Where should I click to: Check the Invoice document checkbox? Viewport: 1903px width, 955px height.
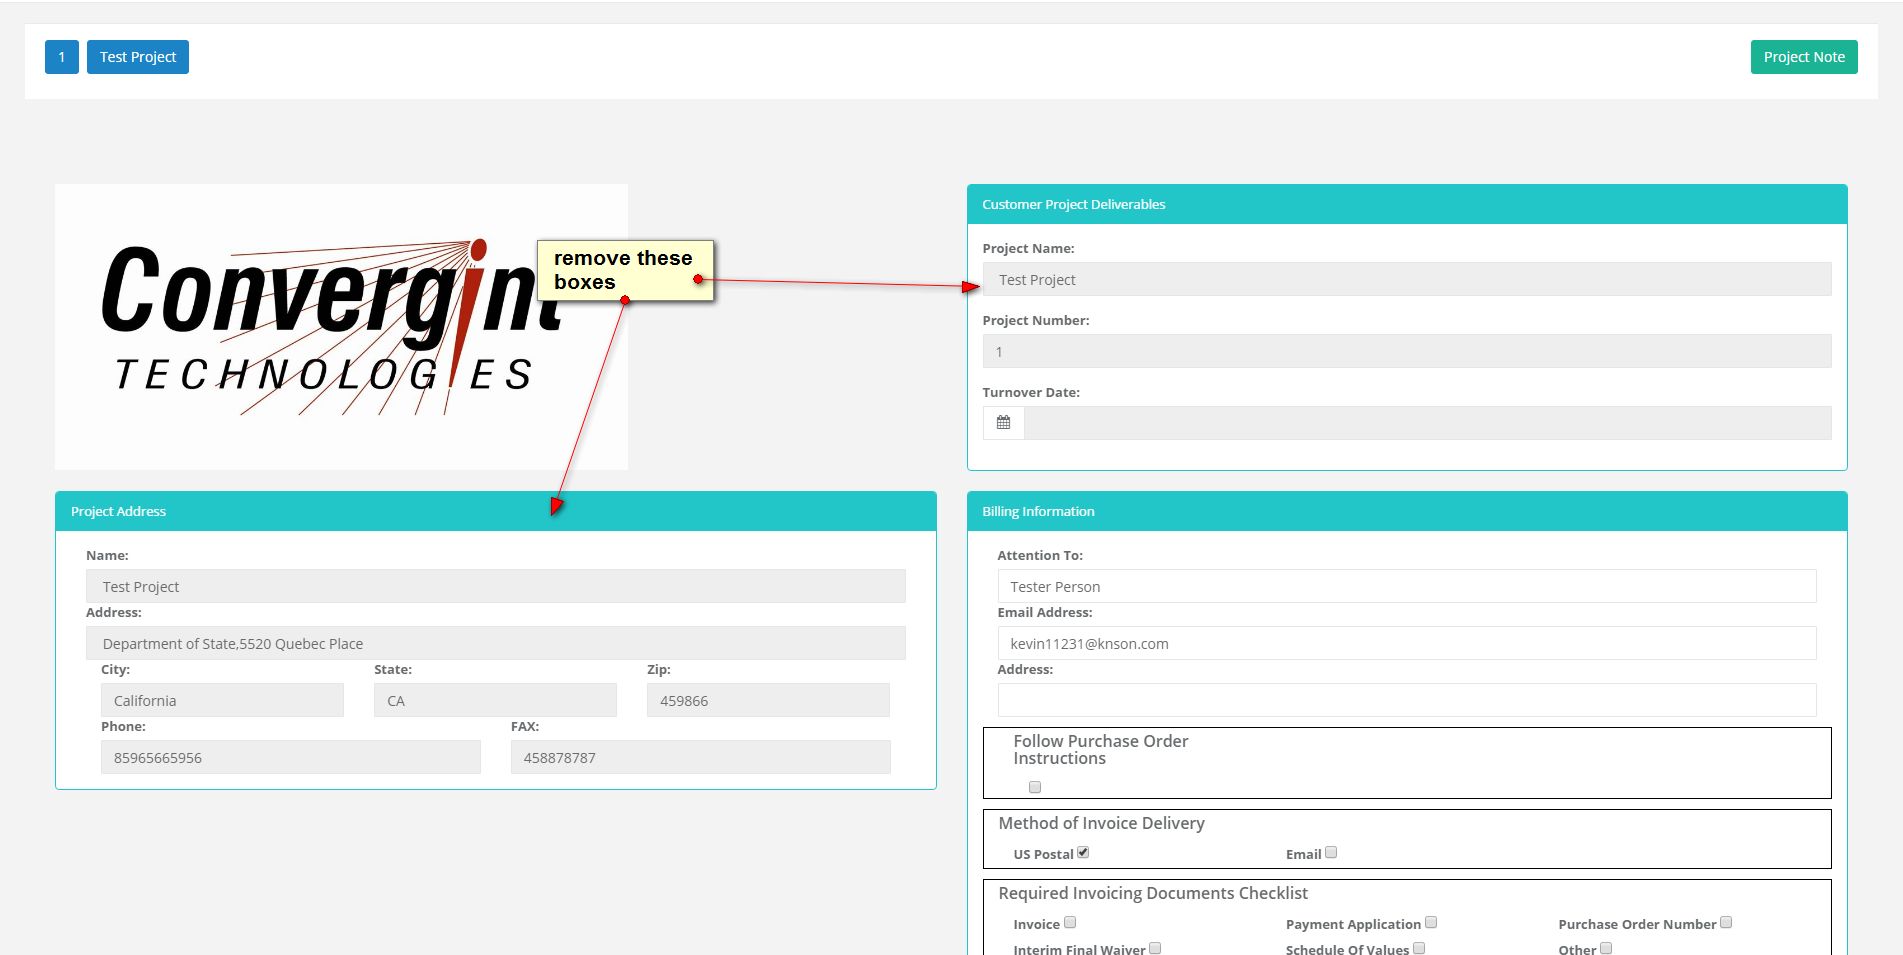[1070, 923]
